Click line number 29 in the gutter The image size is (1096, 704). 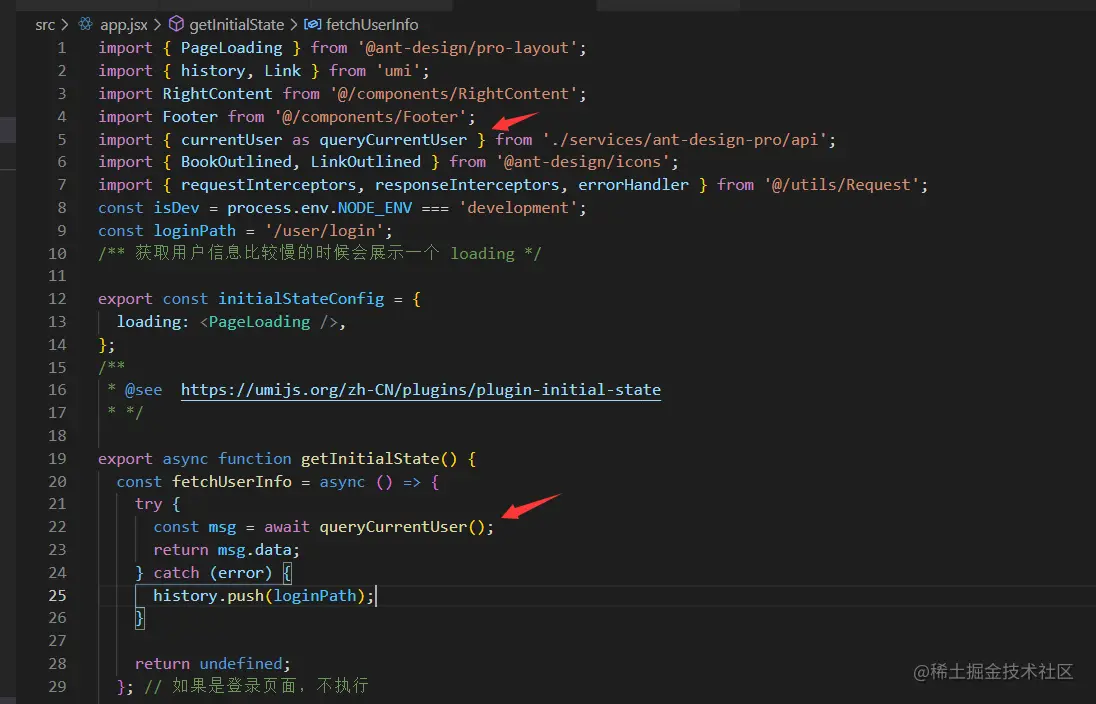pyautogui.click(x=57, y=687)
